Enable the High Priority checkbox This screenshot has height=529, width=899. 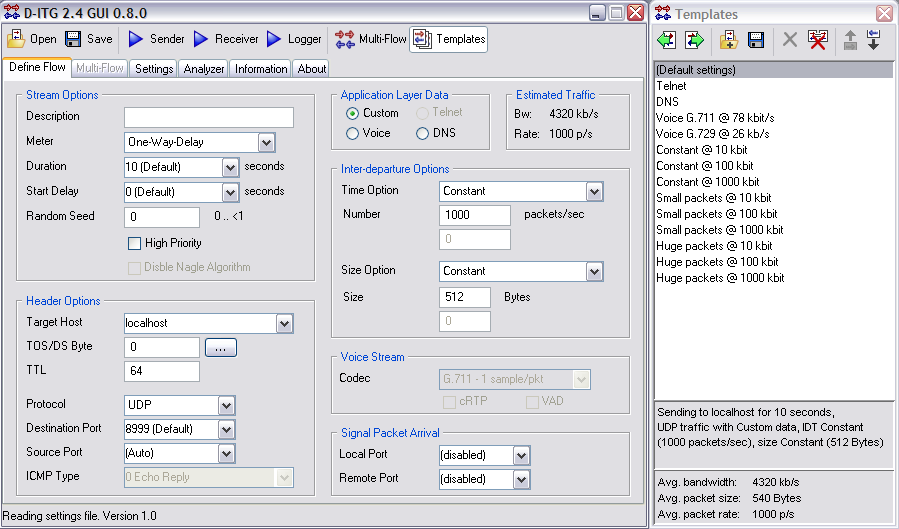coord(135,244)
